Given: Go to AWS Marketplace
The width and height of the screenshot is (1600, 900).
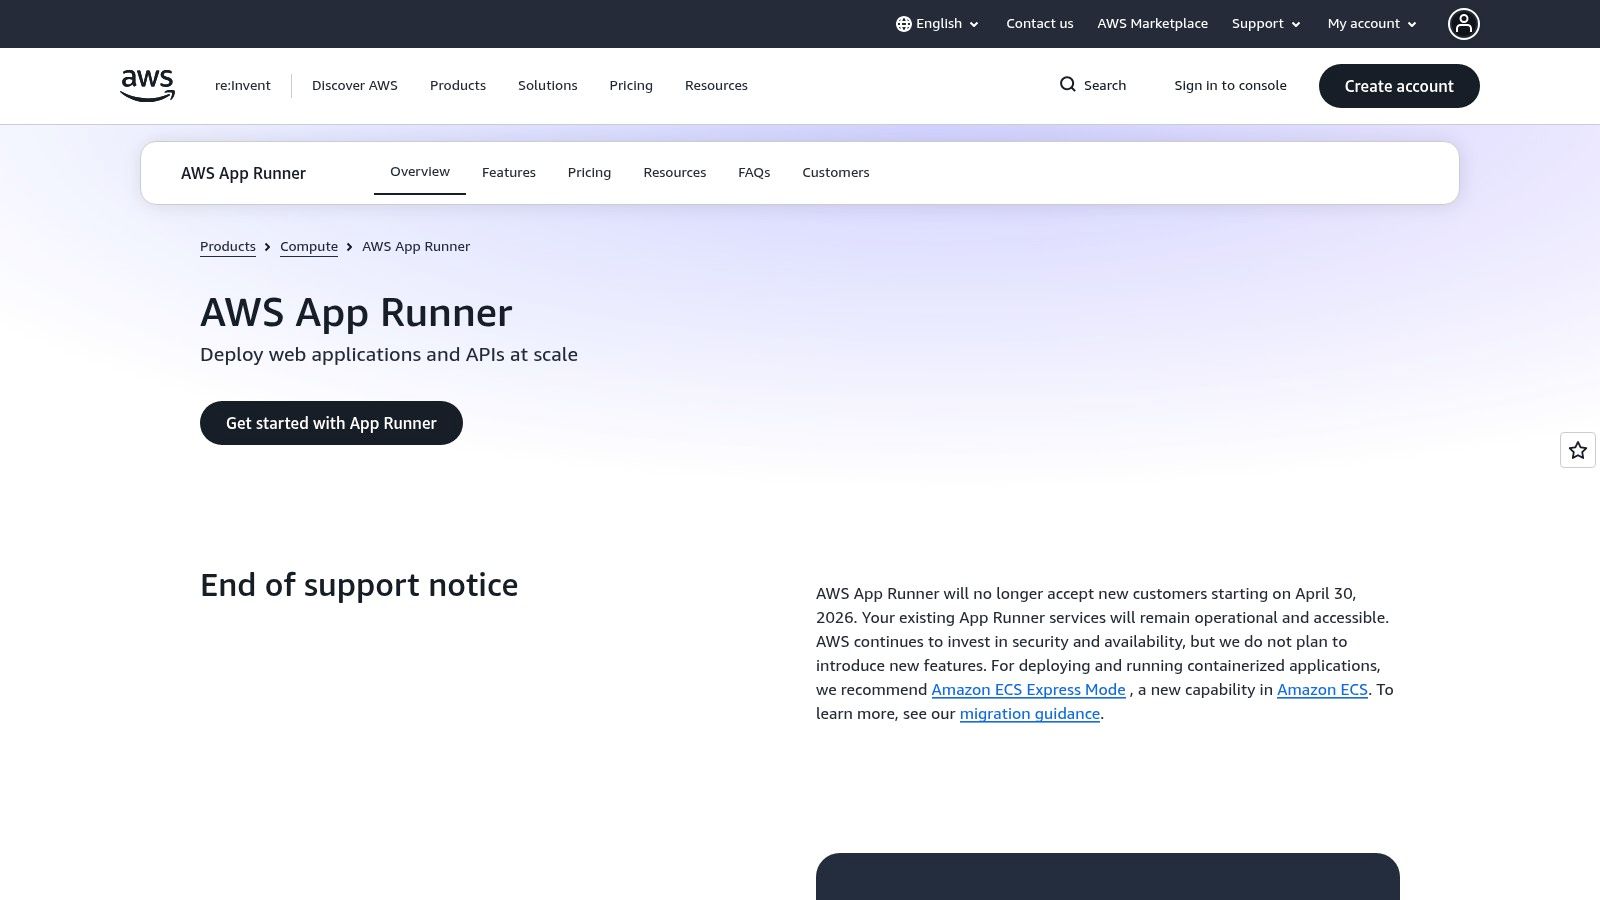Looking at the screenshot, I should tap(1152, 24).
